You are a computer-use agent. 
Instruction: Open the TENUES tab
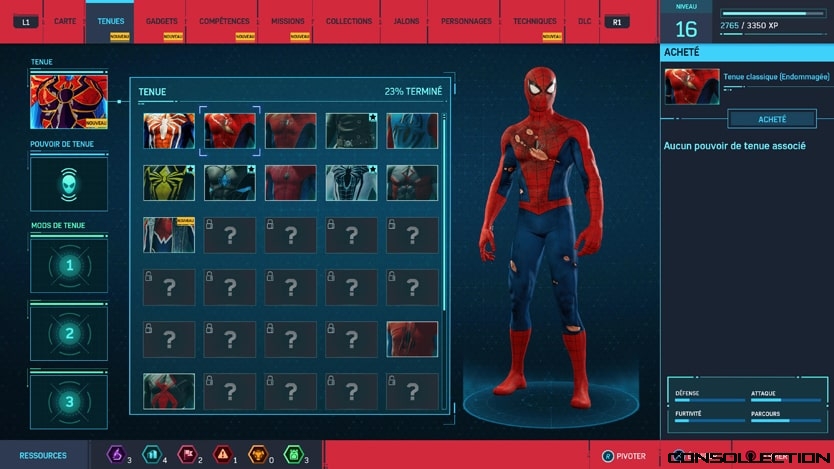[111, 21]
